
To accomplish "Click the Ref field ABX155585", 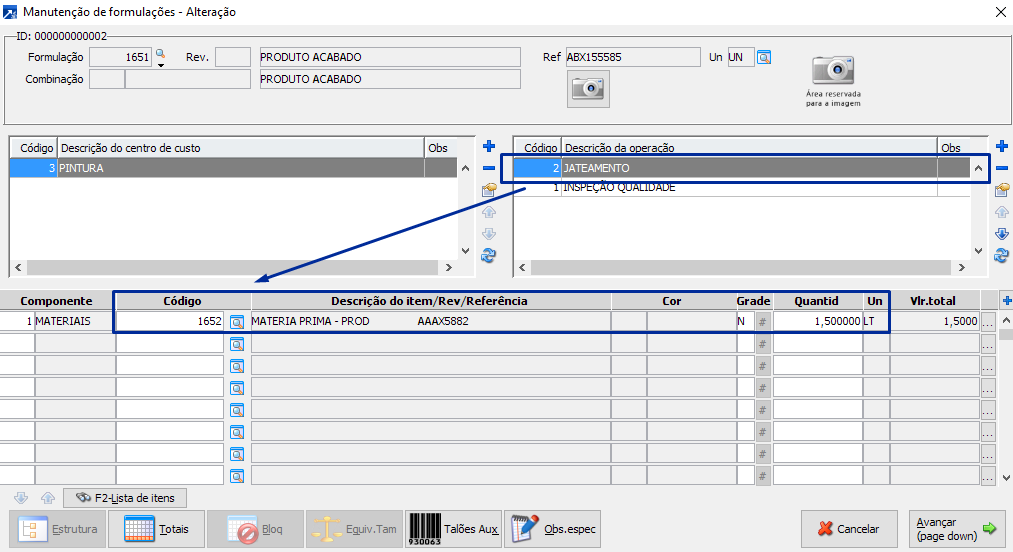I will (632, 58).
